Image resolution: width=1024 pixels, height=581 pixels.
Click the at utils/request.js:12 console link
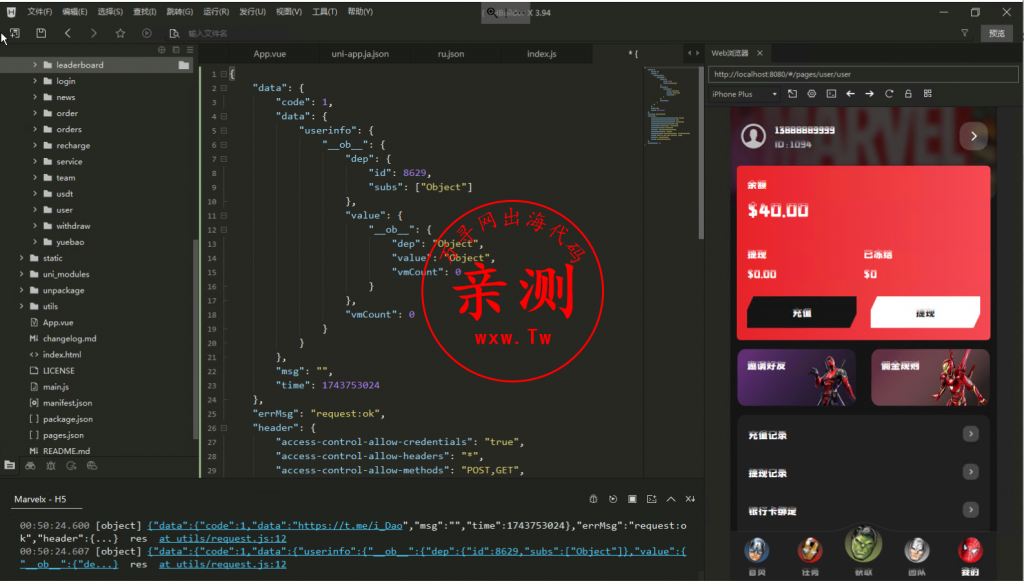(222, 539)
